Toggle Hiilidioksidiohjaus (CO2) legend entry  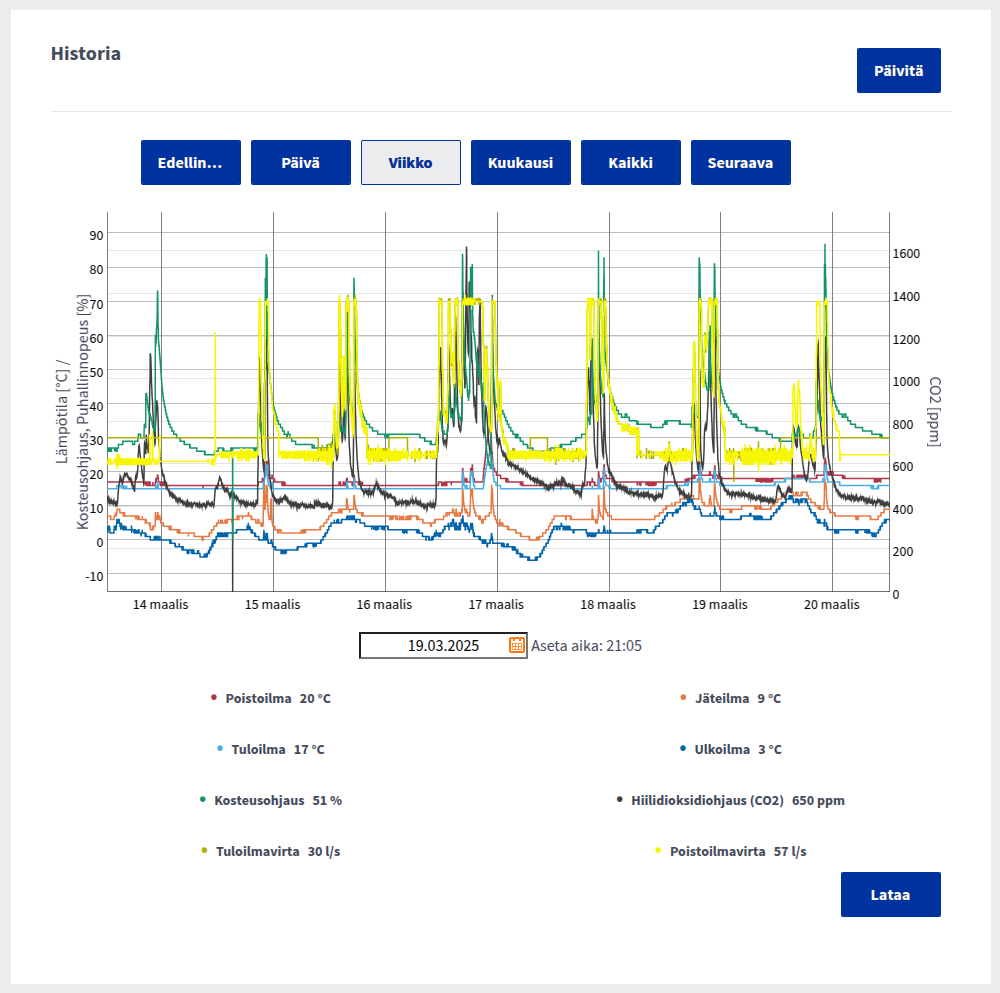(737, 800)
